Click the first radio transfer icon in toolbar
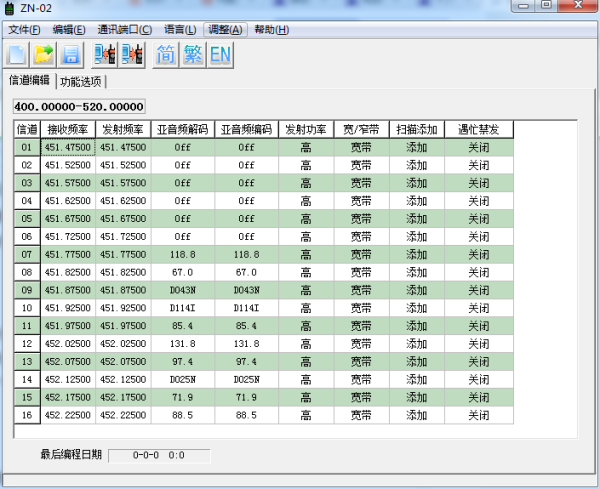600x489 pixels. [x=105, y=54]
